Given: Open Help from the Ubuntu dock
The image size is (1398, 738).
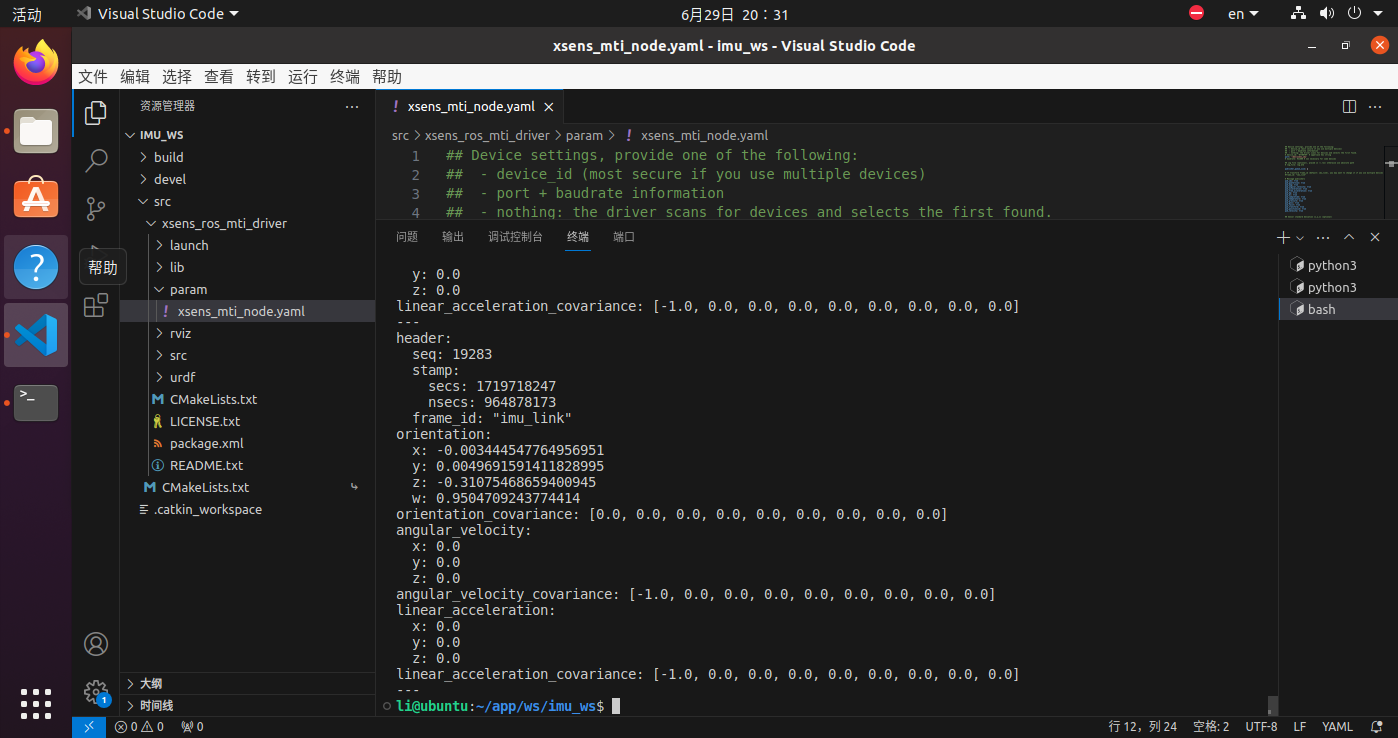Looking at the screenshot, I should (36, 267).
